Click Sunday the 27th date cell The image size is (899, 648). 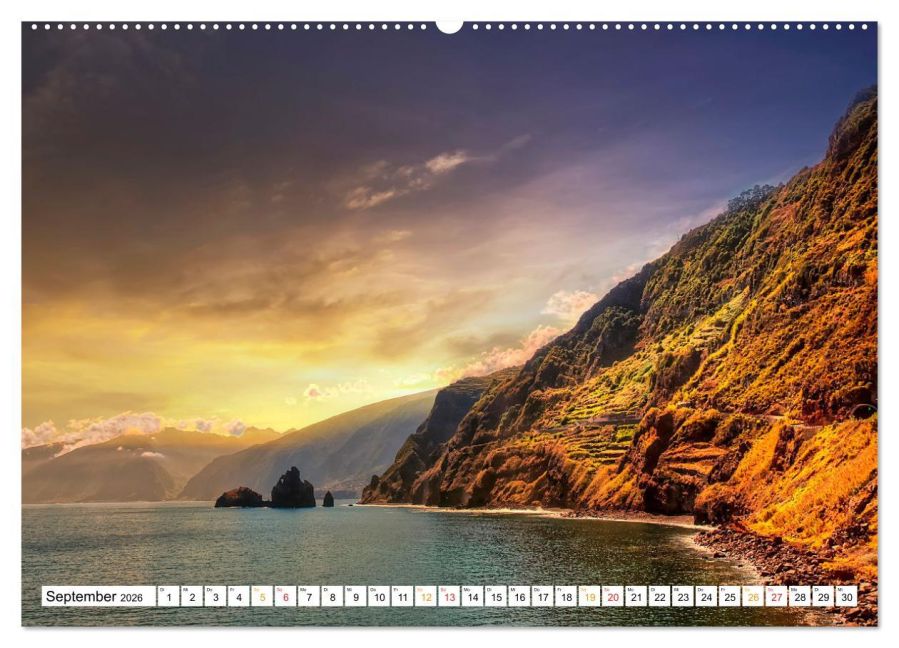point(777,596)
